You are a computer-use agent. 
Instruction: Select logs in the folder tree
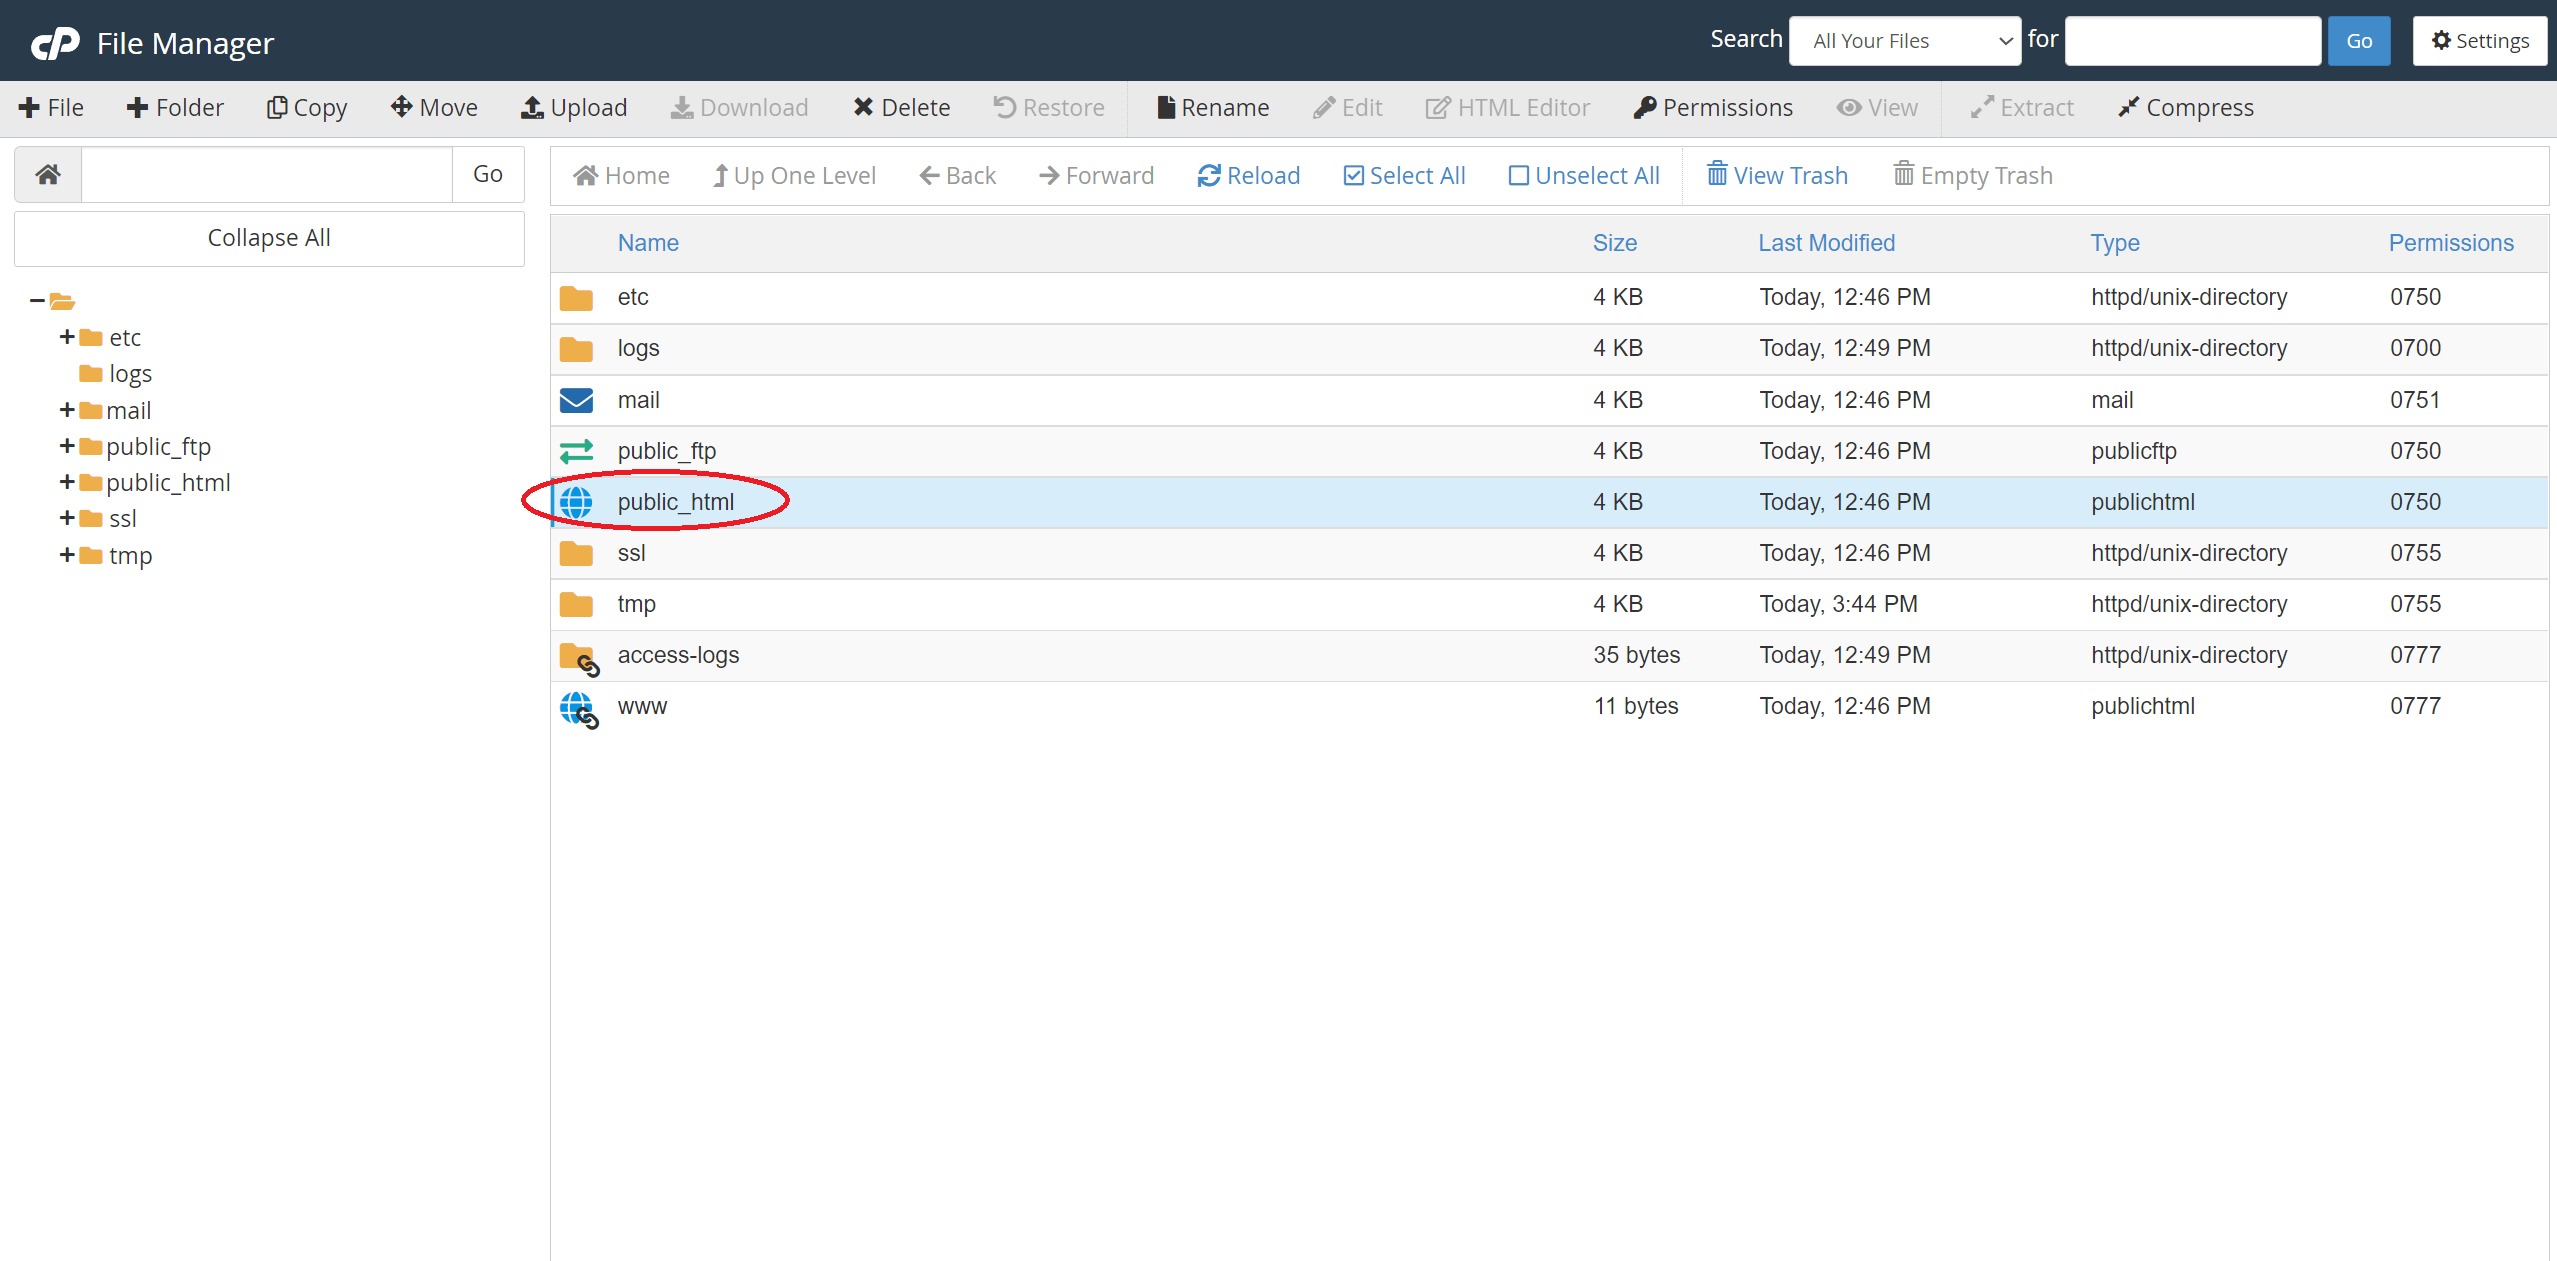[x=130, y=374]
